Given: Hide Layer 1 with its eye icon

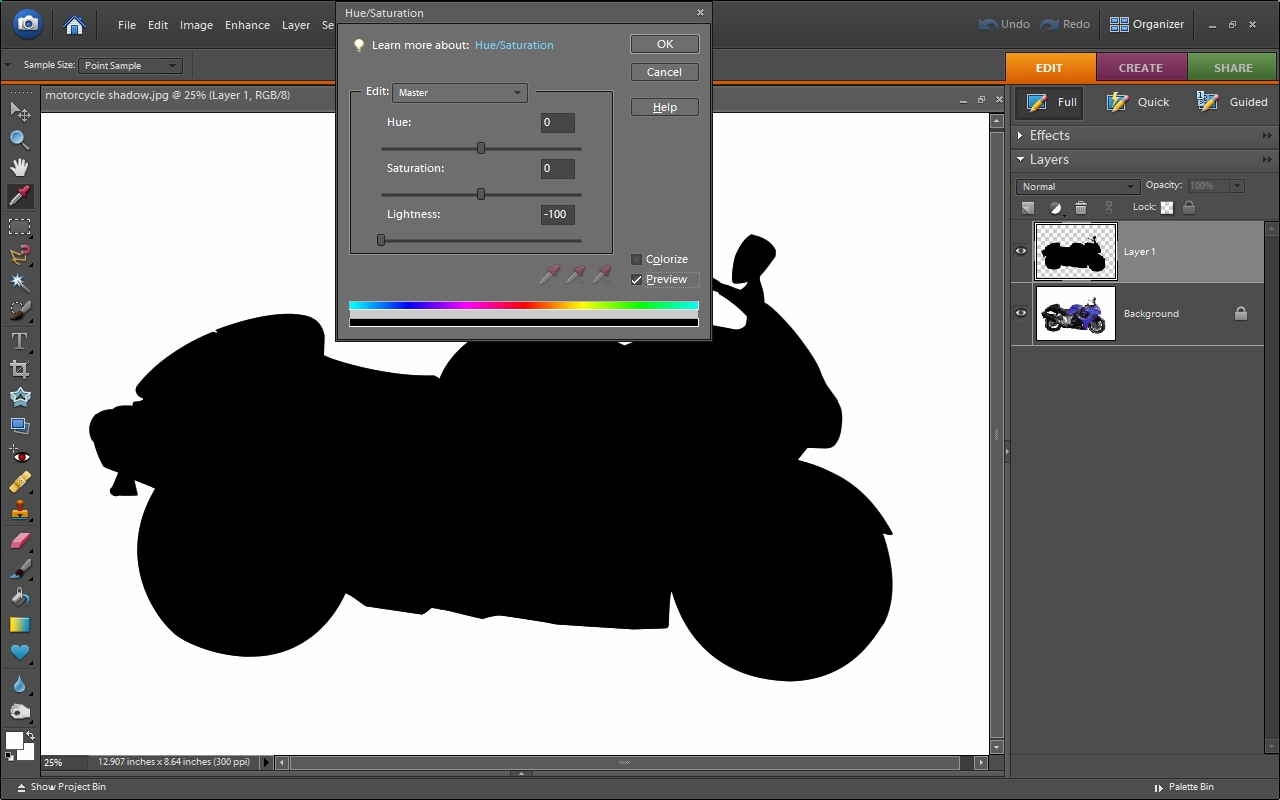Looking at the screenshot, I should (1021, 251).
